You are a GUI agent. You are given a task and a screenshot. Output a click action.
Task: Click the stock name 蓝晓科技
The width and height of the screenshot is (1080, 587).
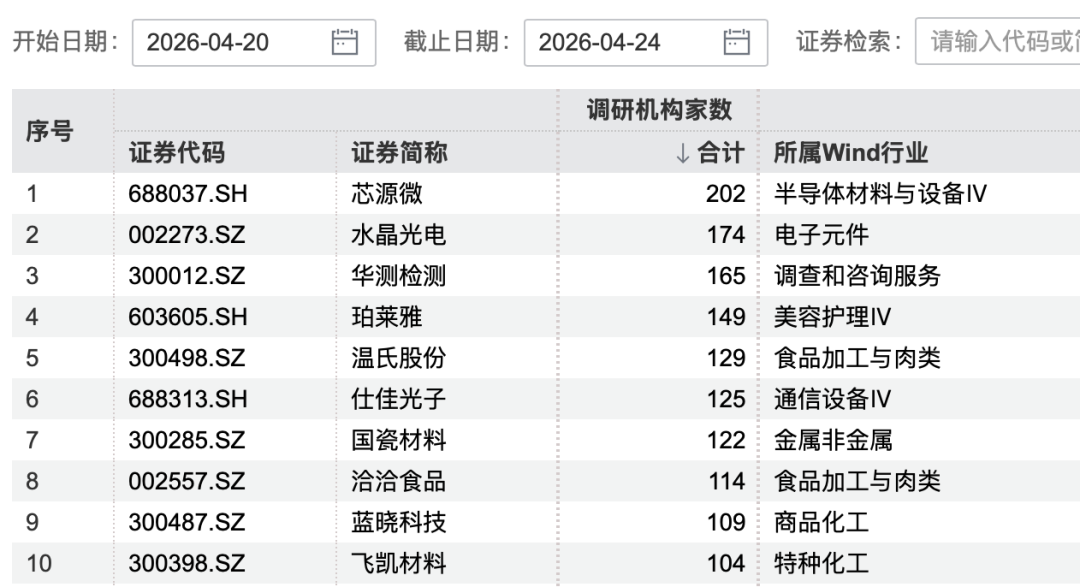tap(399, 522)
